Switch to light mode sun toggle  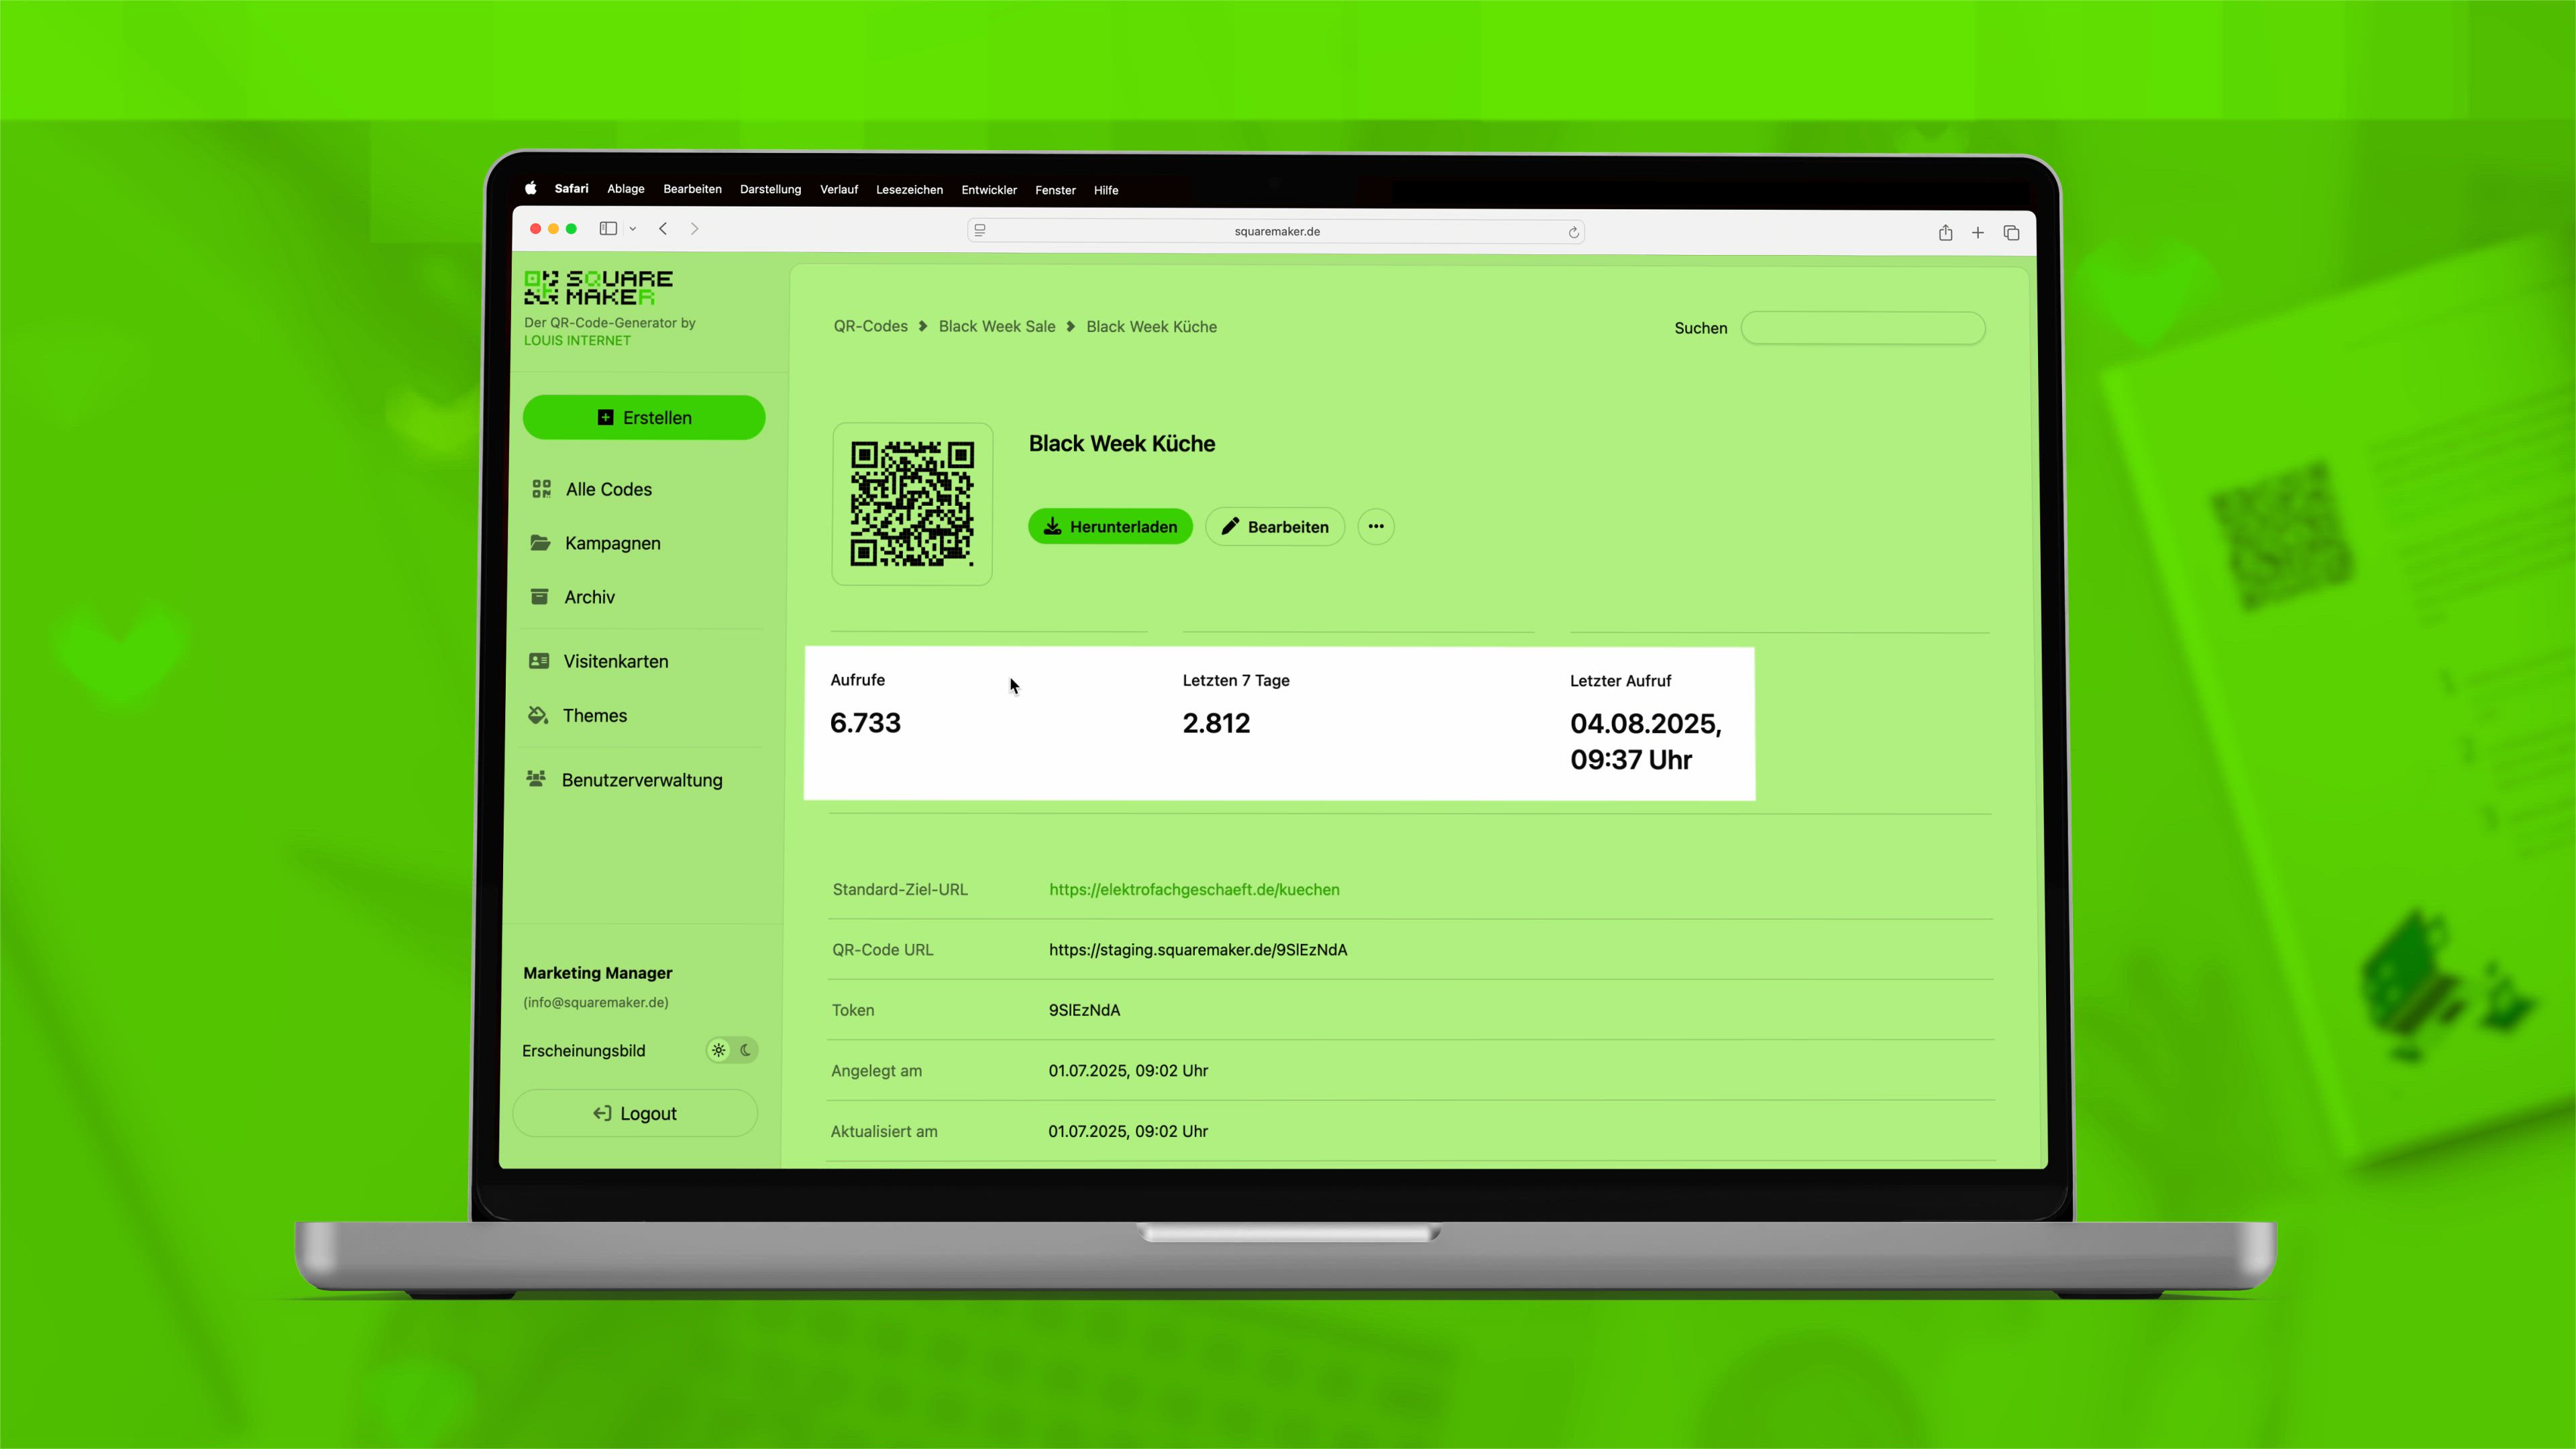click(719, 1050)
